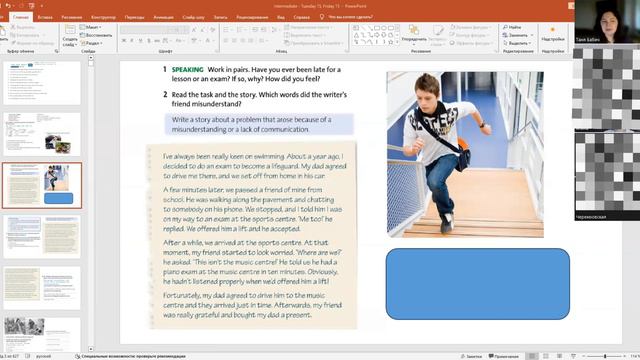Viewport: 640px width, 360px height.
Task: Select the second slide thumbnail with small photos
Action: click(42, 134)
